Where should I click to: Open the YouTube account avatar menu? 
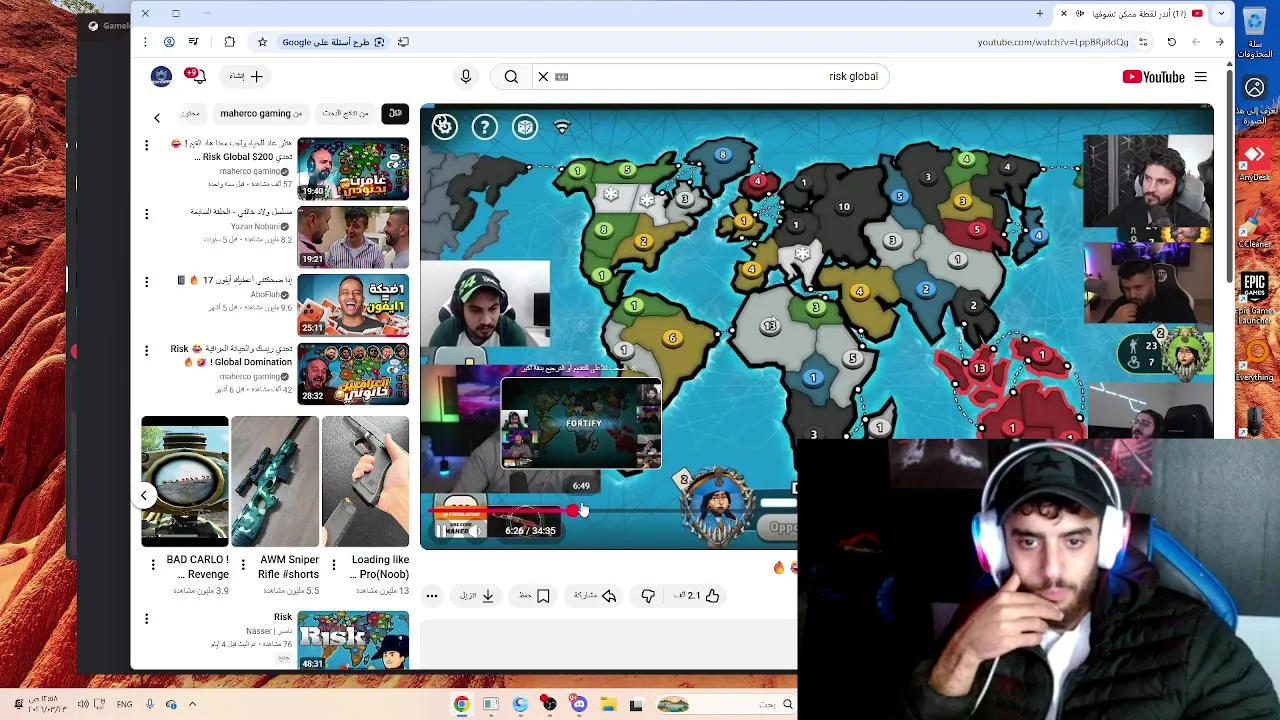coord(161,76)
